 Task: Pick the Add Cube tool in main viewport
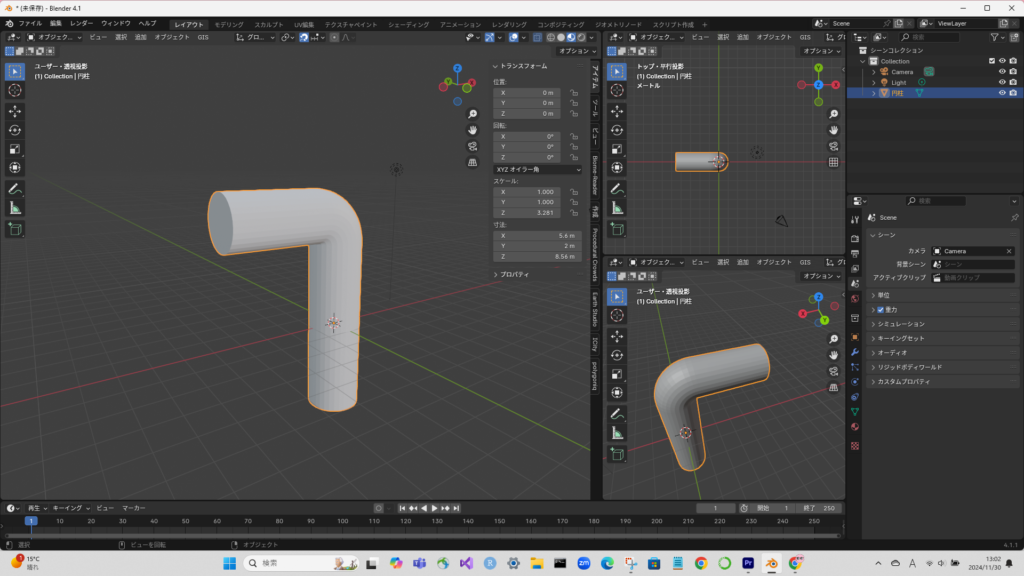15,229
